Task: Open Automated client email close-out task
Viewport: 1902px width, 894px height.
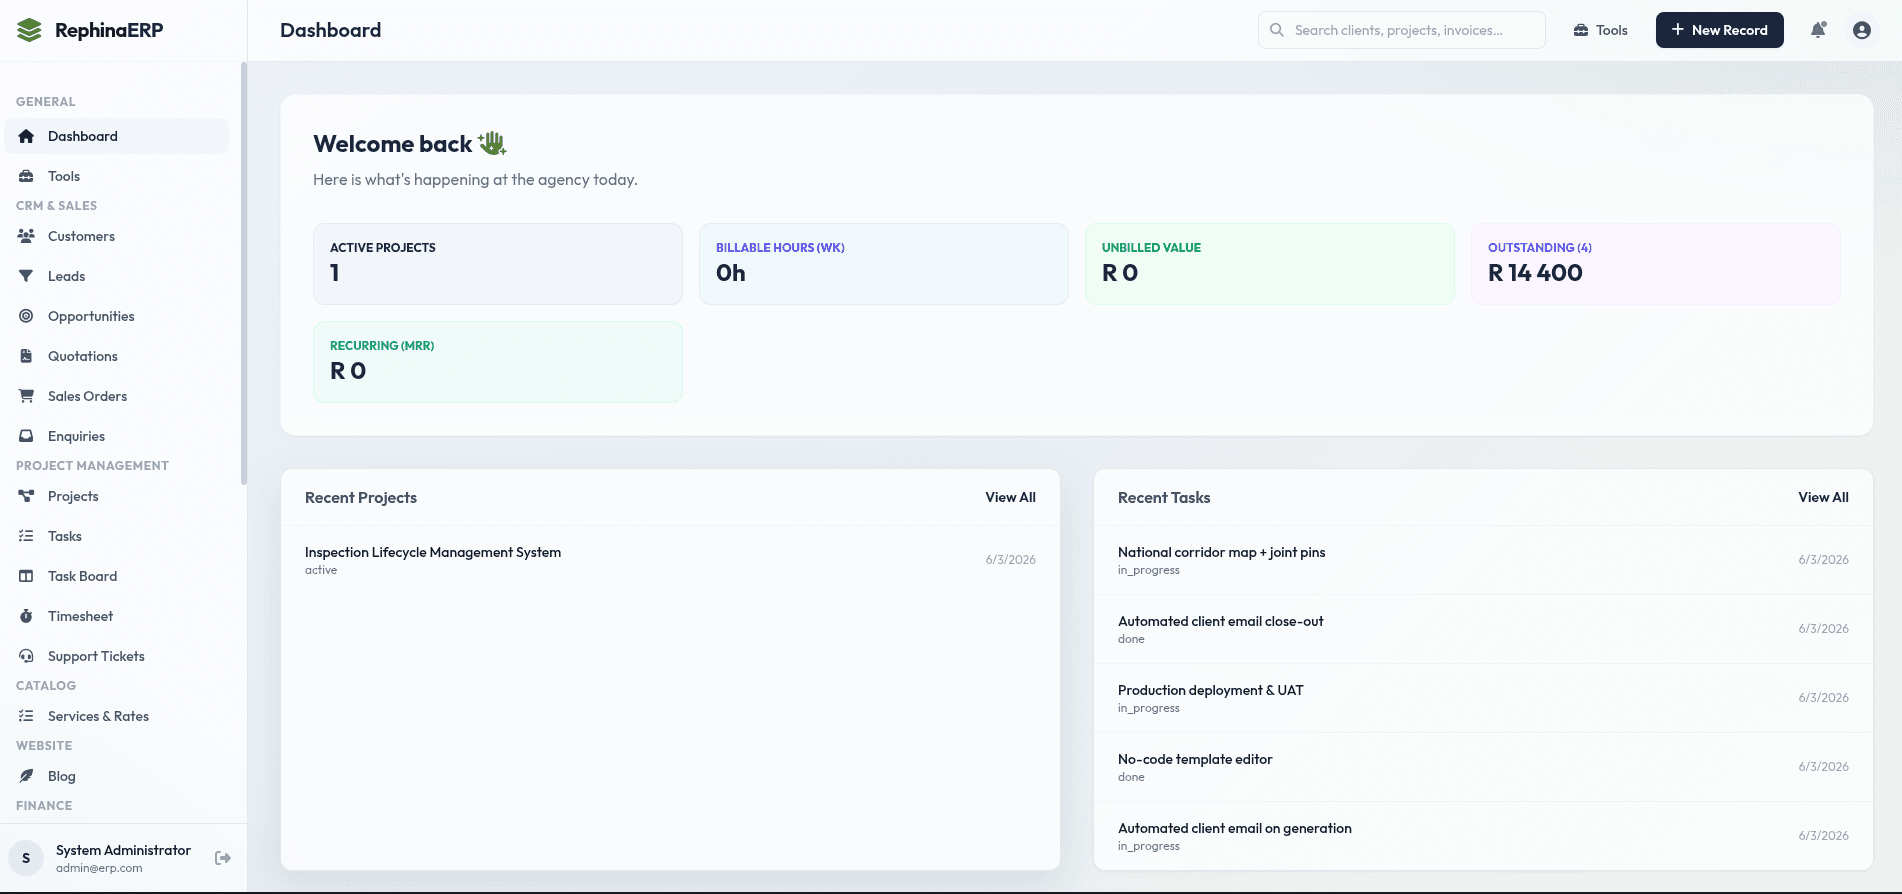Action: [1483, 629]
